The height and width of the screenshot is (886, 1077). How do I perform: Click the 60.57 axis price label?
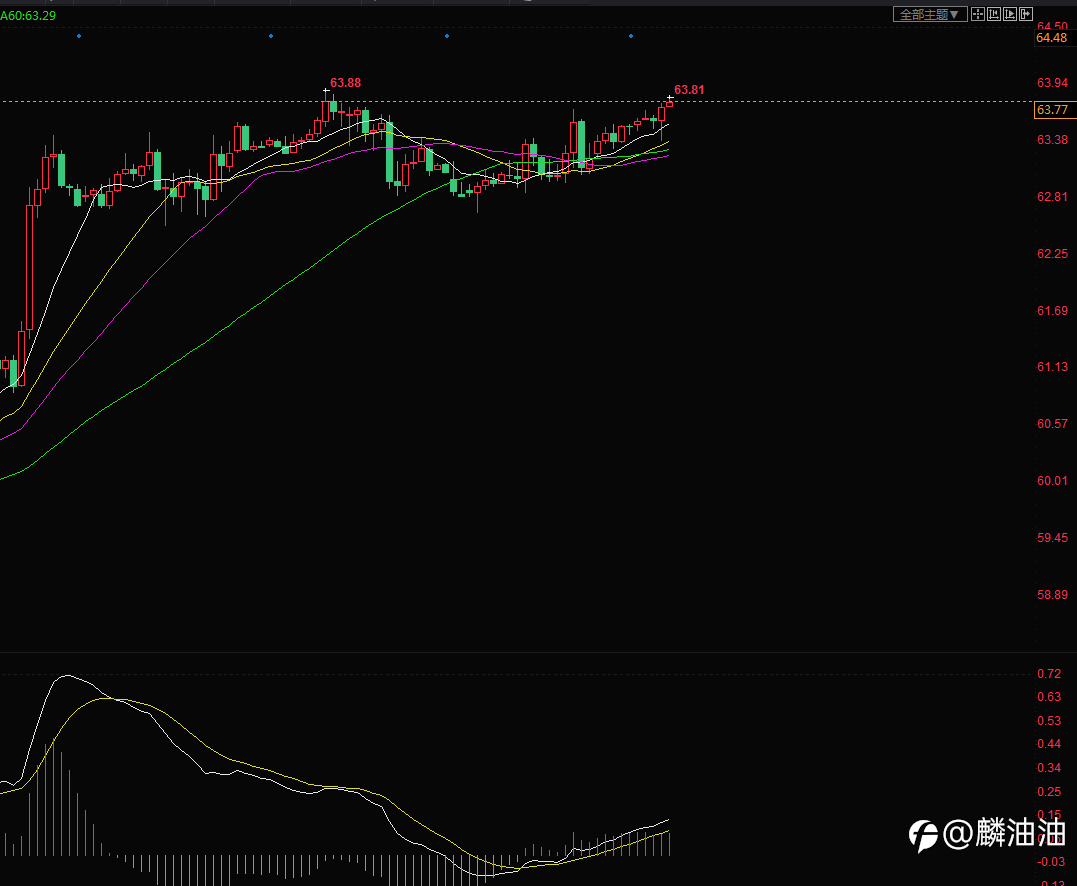1052,424
